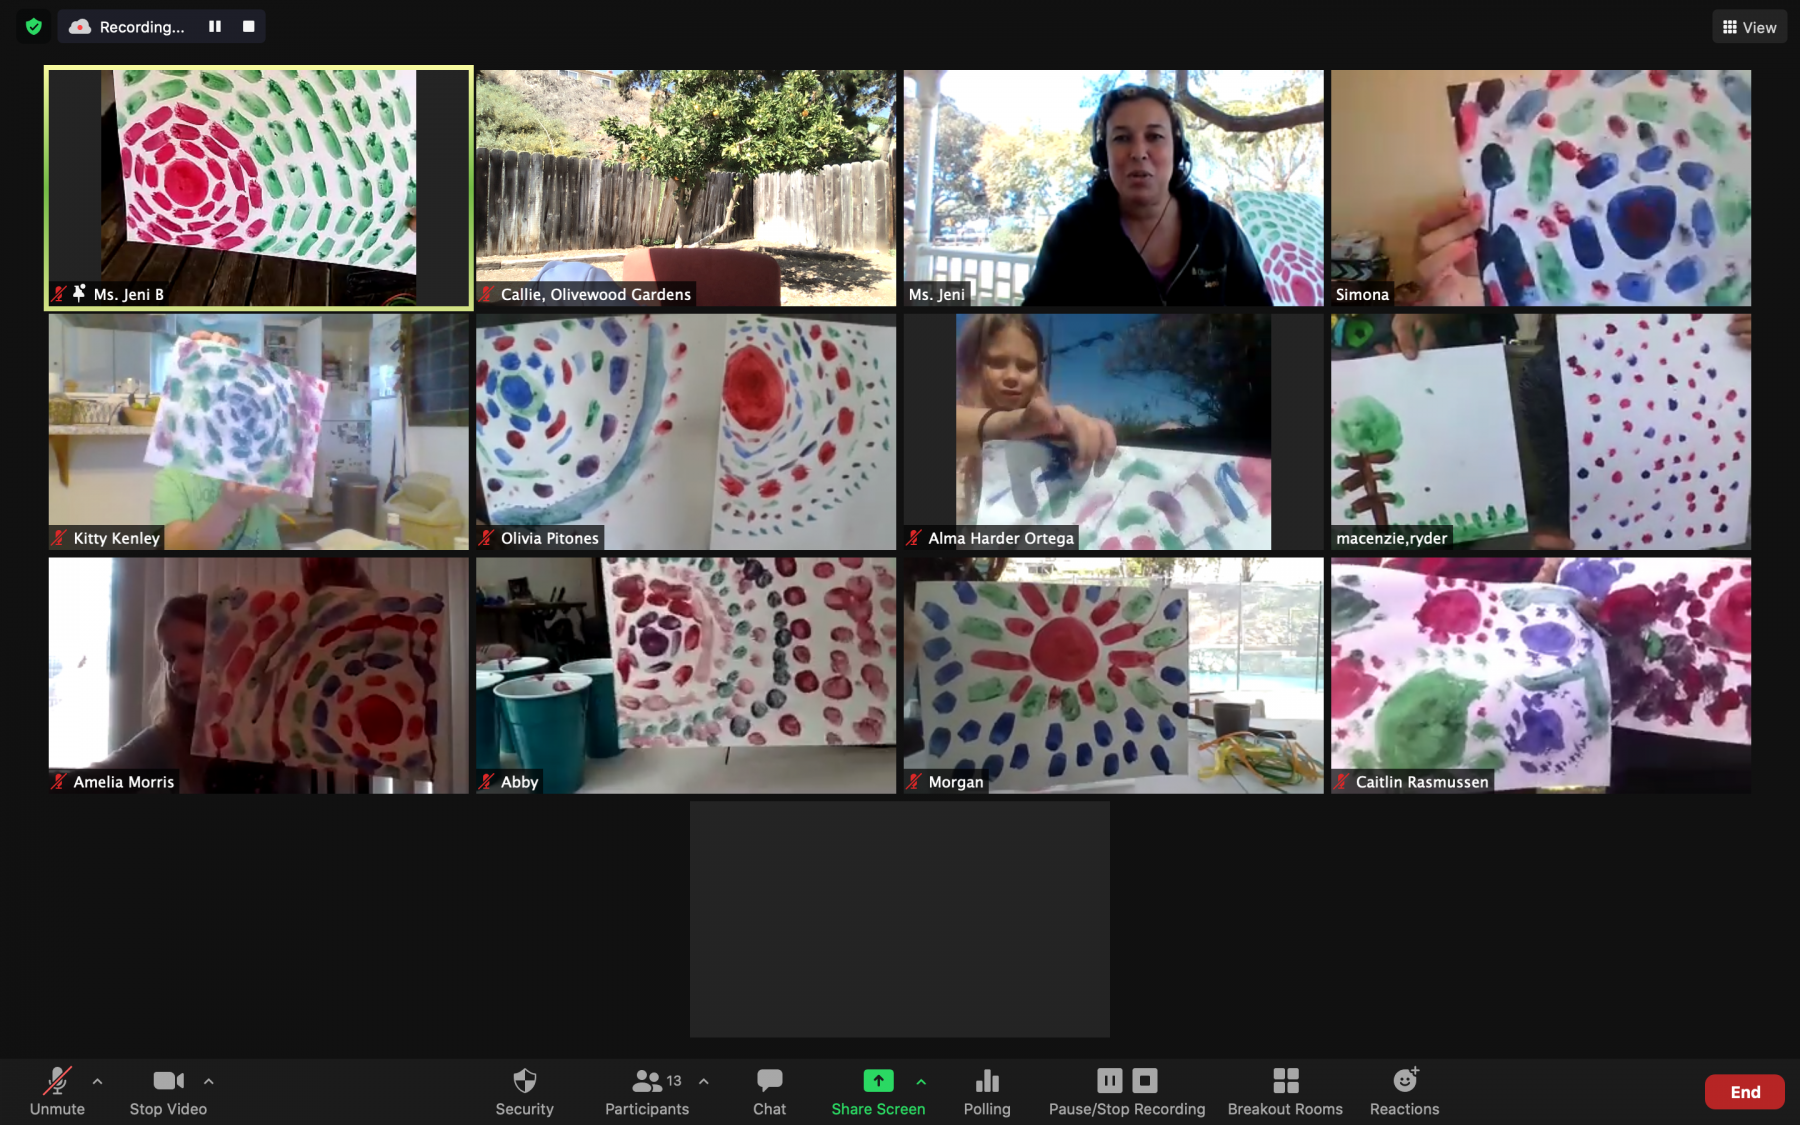The height and width of the screenshot is (1125, 1800).
Task: Select Morgan's video tile
Action: point(1113,676)
